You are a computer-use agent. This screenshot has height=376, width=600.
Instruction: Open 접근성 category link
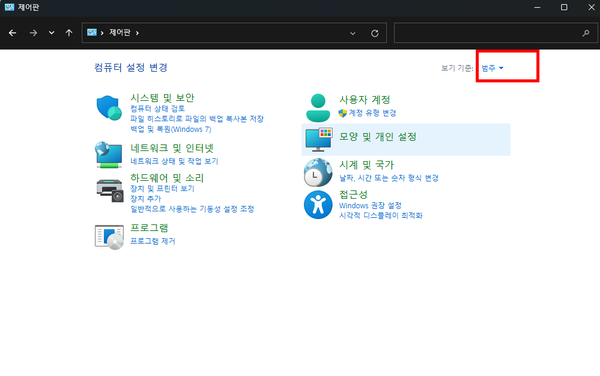click(x=353, y=194)
